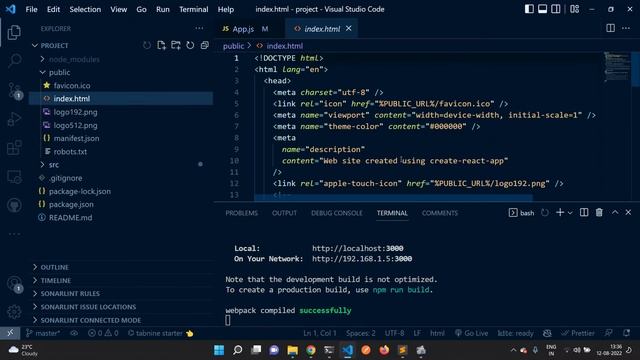640x360 pixels.
Task: Expand SONARLINT ISSUE LOCATIONS section
Action: (x=88, y=307)
